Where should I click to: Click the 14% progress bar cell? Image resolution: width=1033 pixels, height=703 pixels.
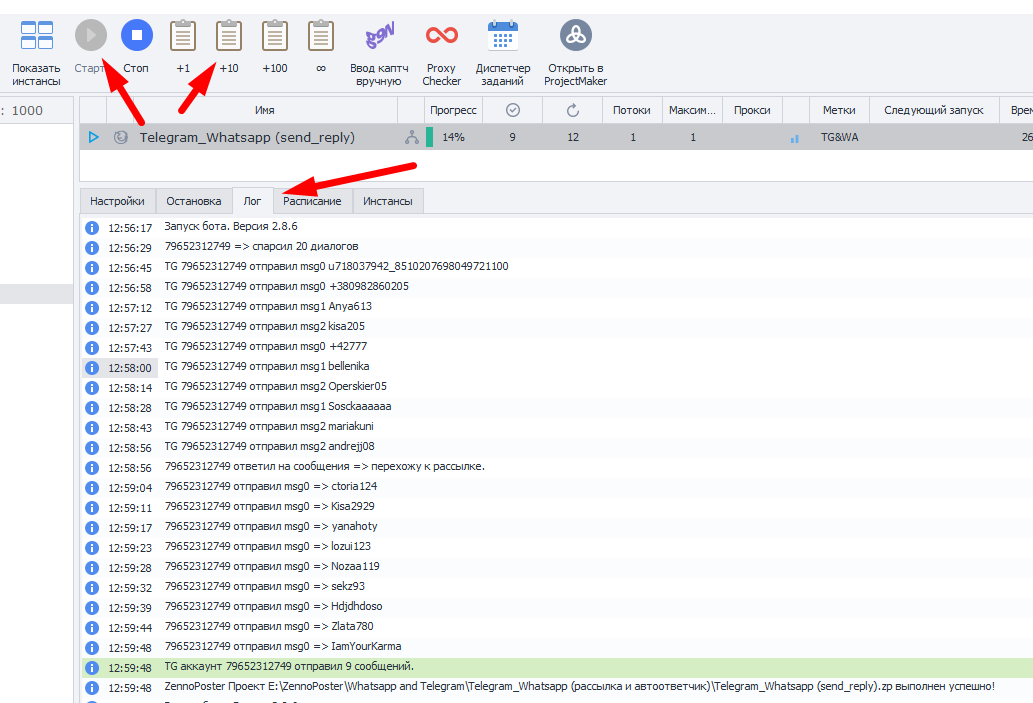pos(453,137)
